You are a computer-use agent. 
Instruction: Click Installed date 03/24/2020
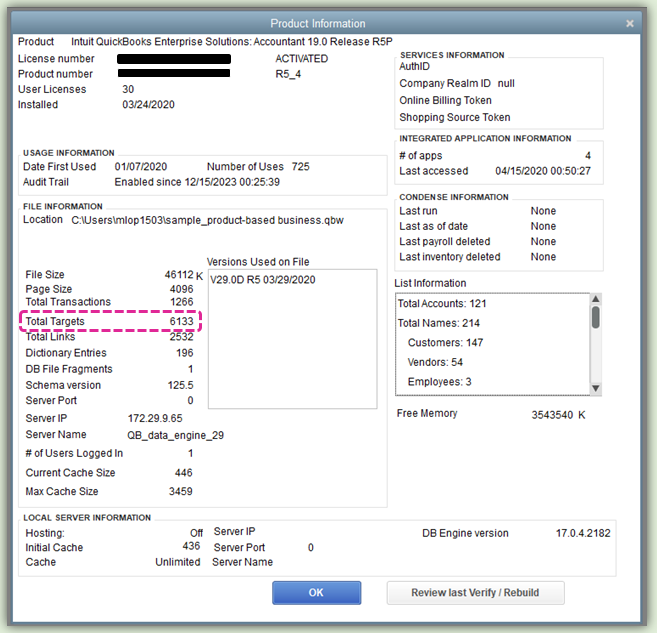click(x=148, y=104)
